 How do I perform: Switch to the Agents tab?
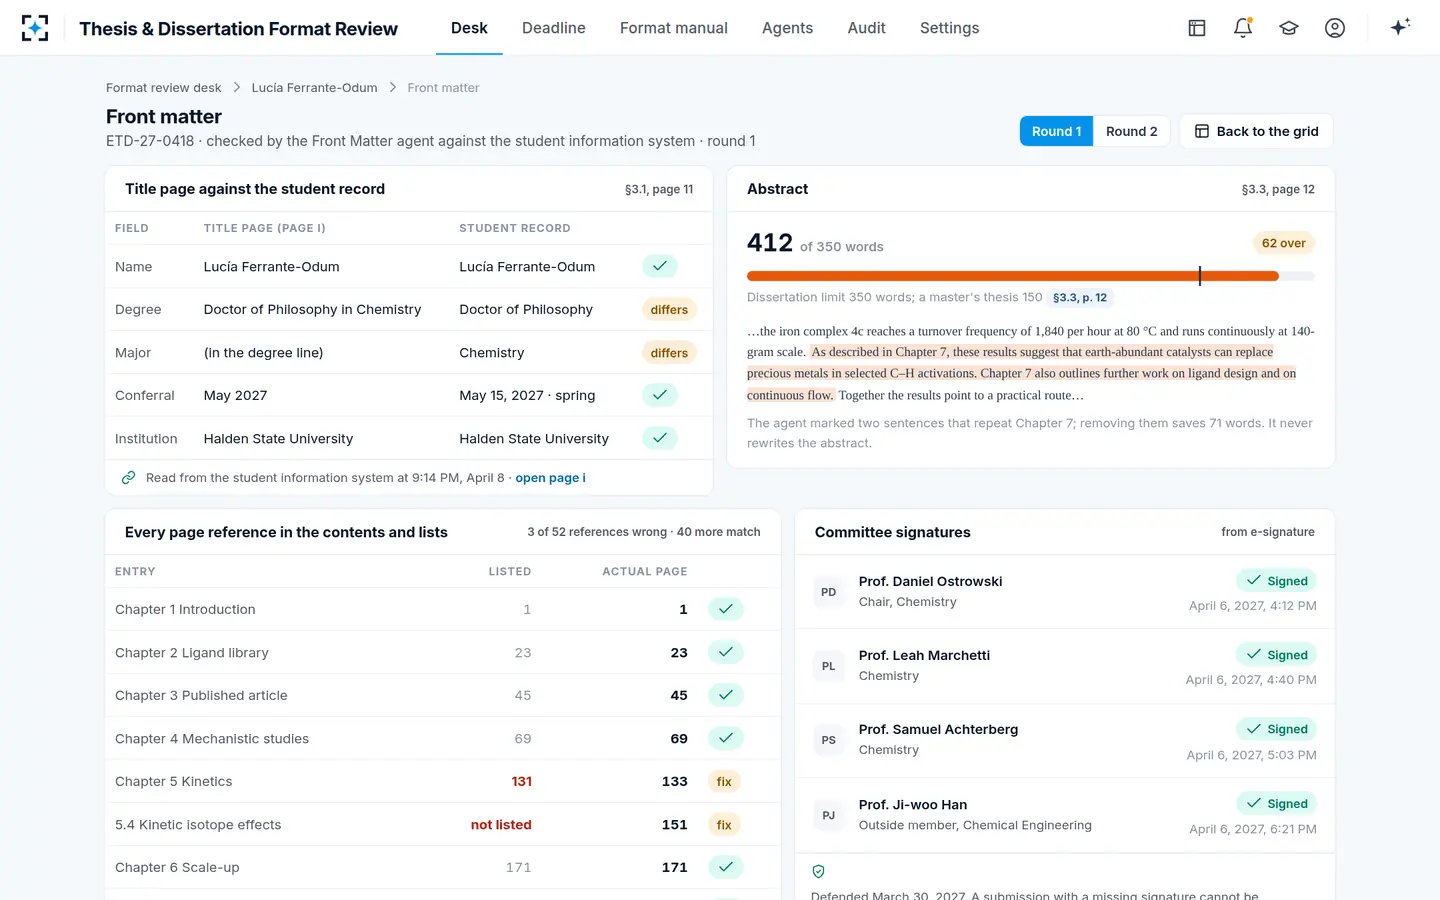[x=788, y=28]
